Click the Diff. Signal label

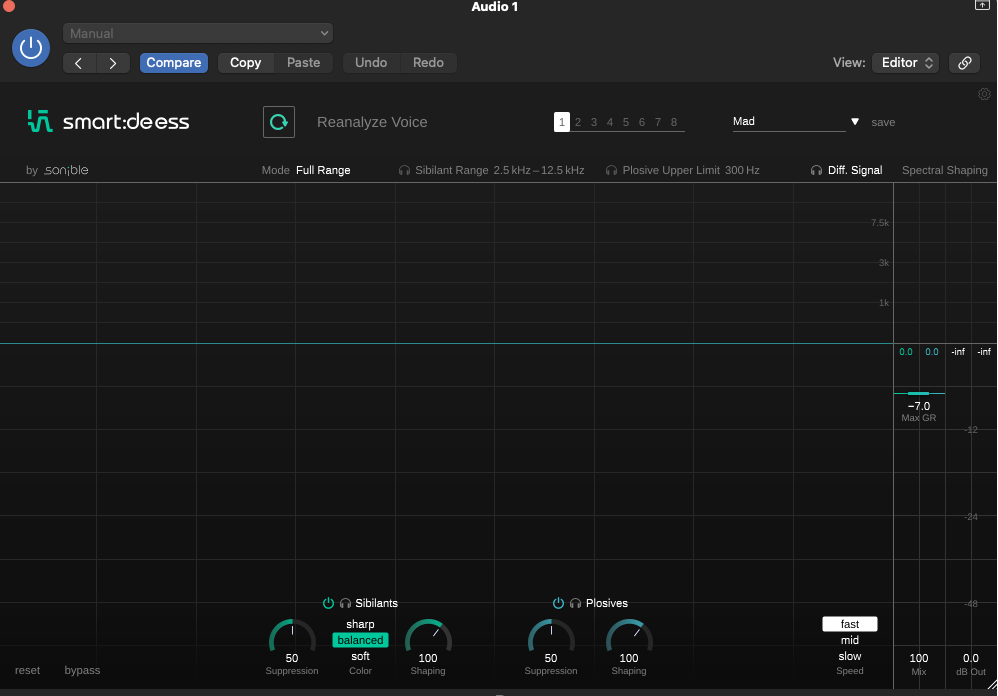coord(855,171)
